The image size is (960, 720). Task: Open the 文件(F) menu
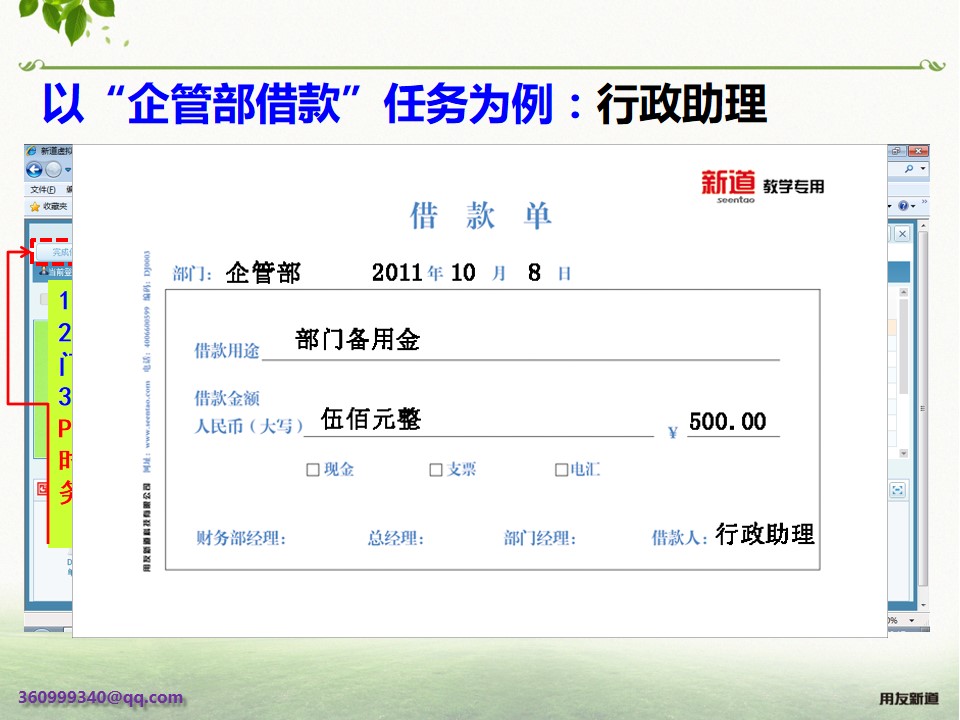(x=43, y=189)
